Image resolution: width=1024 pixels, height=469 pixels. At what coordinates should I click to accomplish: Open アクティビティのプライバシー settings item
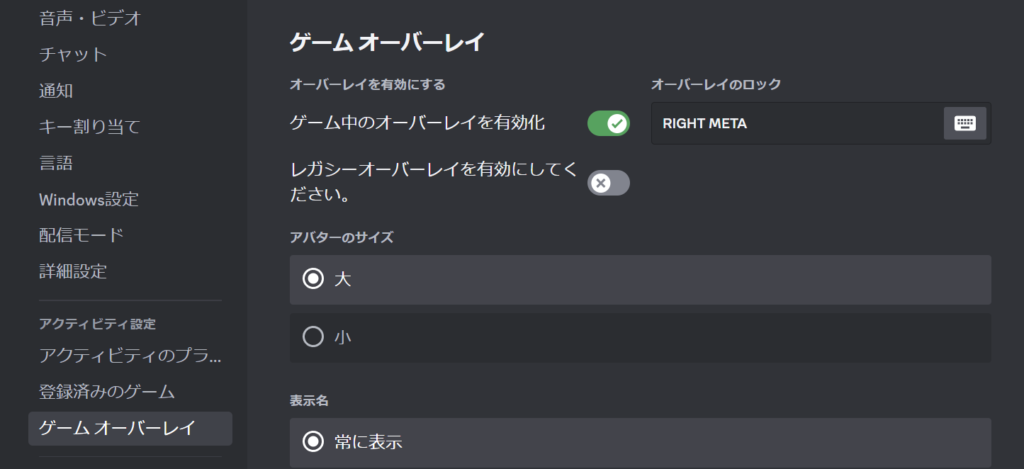point(130,356)
